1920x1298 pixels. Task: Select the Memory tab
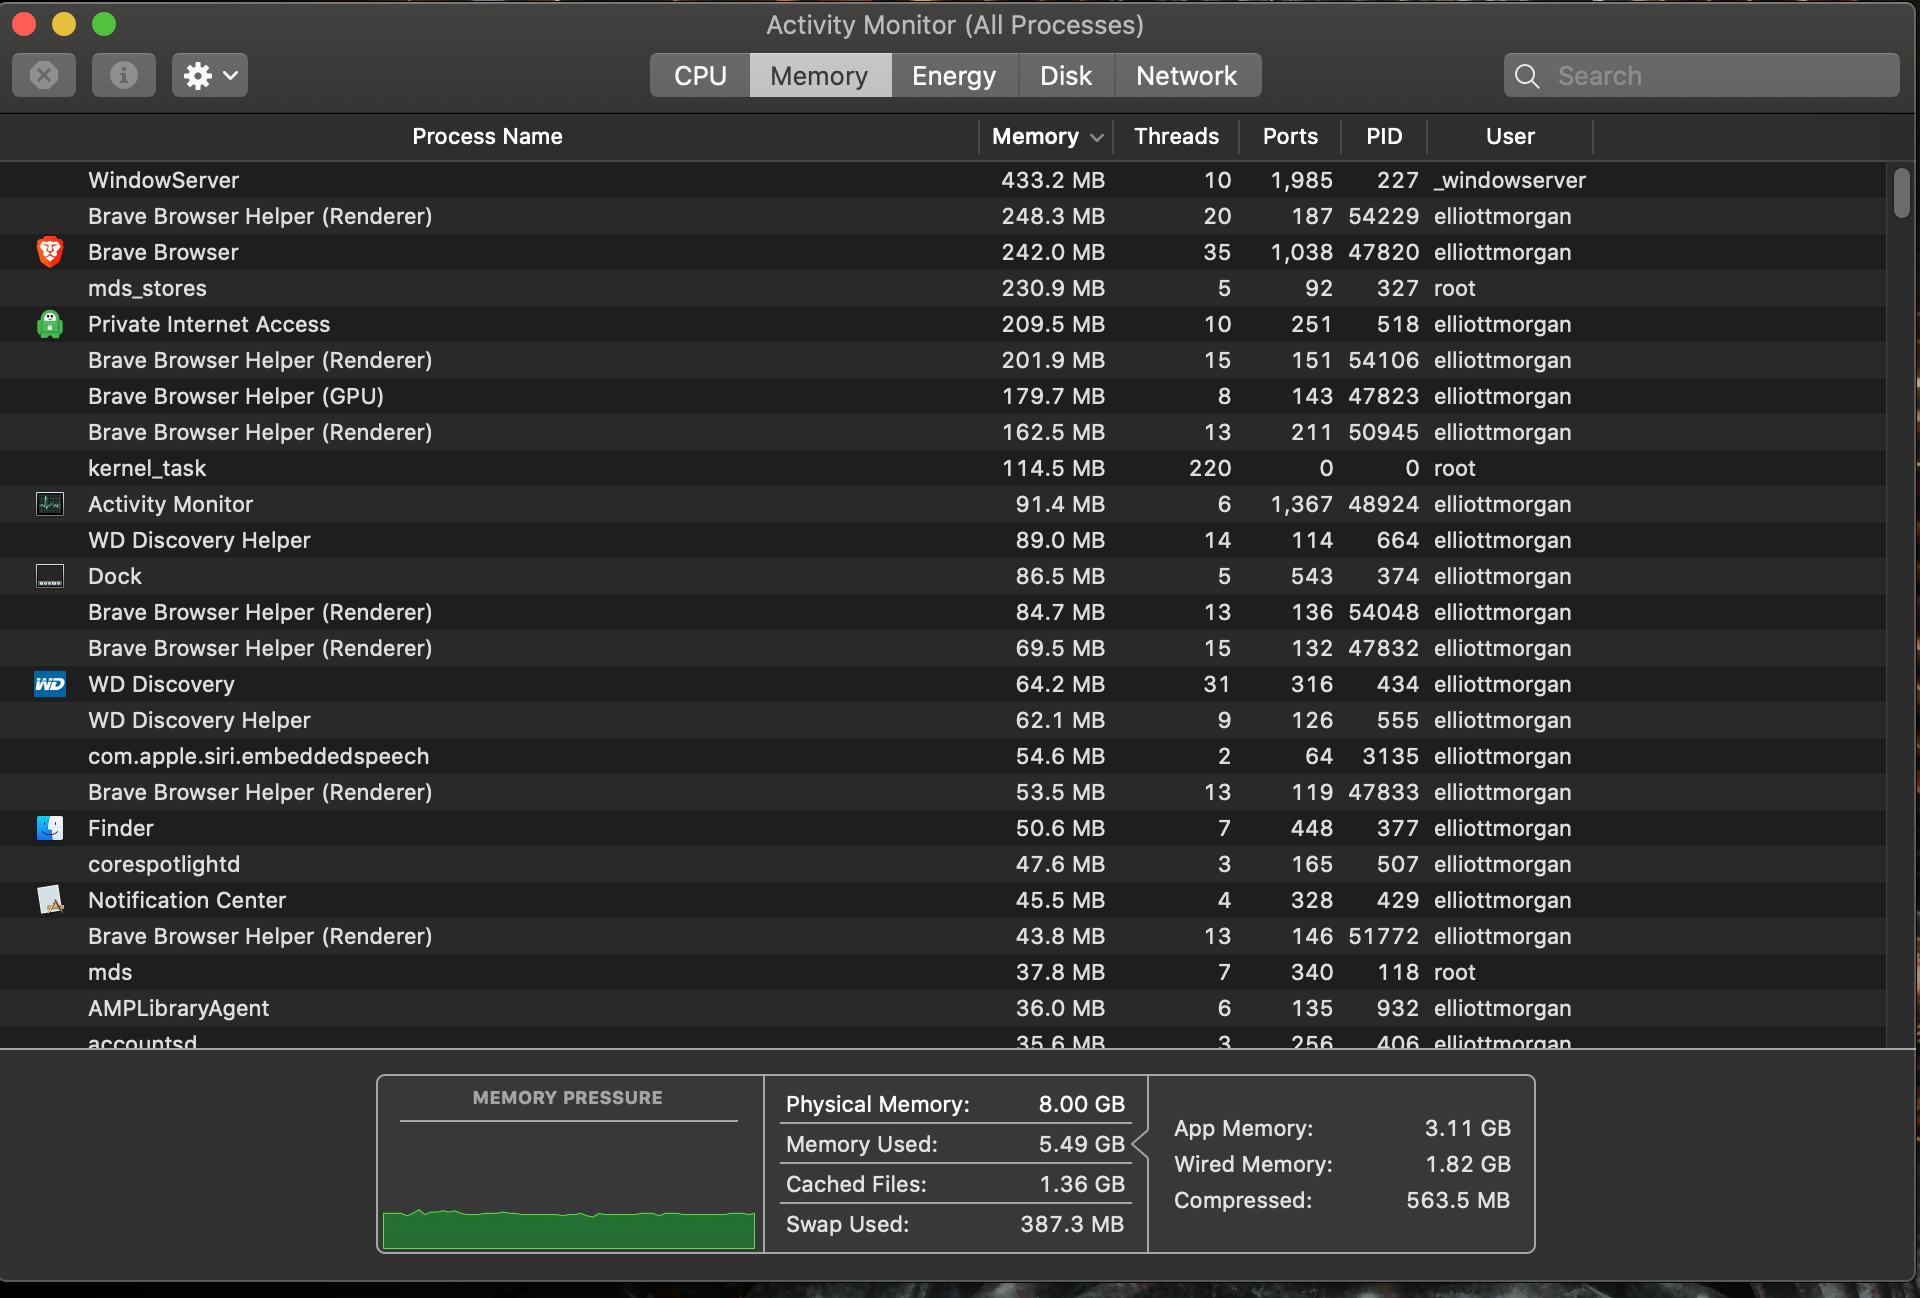coord(820,76)
